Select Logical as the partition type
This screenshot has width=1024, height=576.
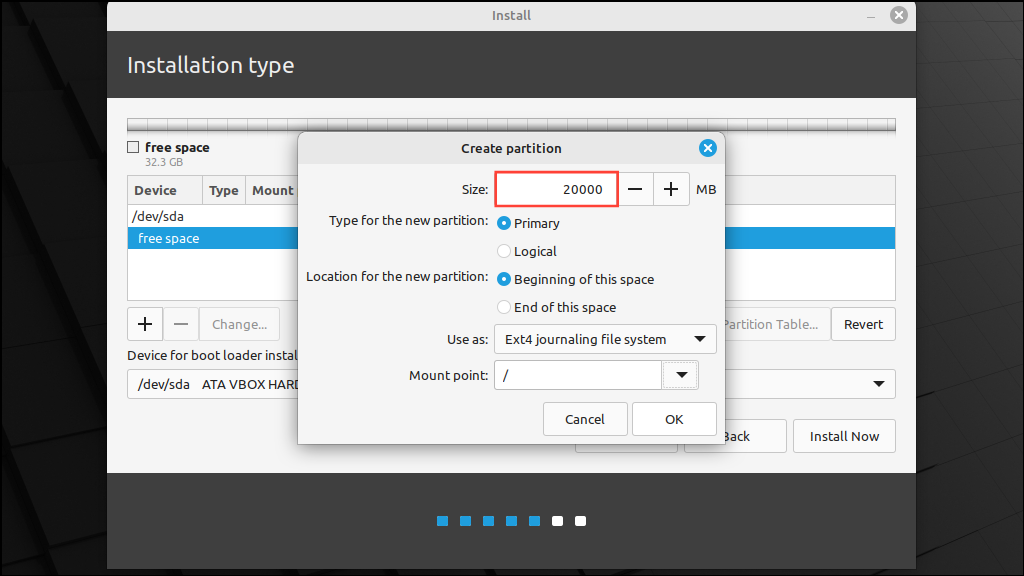pyautogui.click(x=504, y=251)
